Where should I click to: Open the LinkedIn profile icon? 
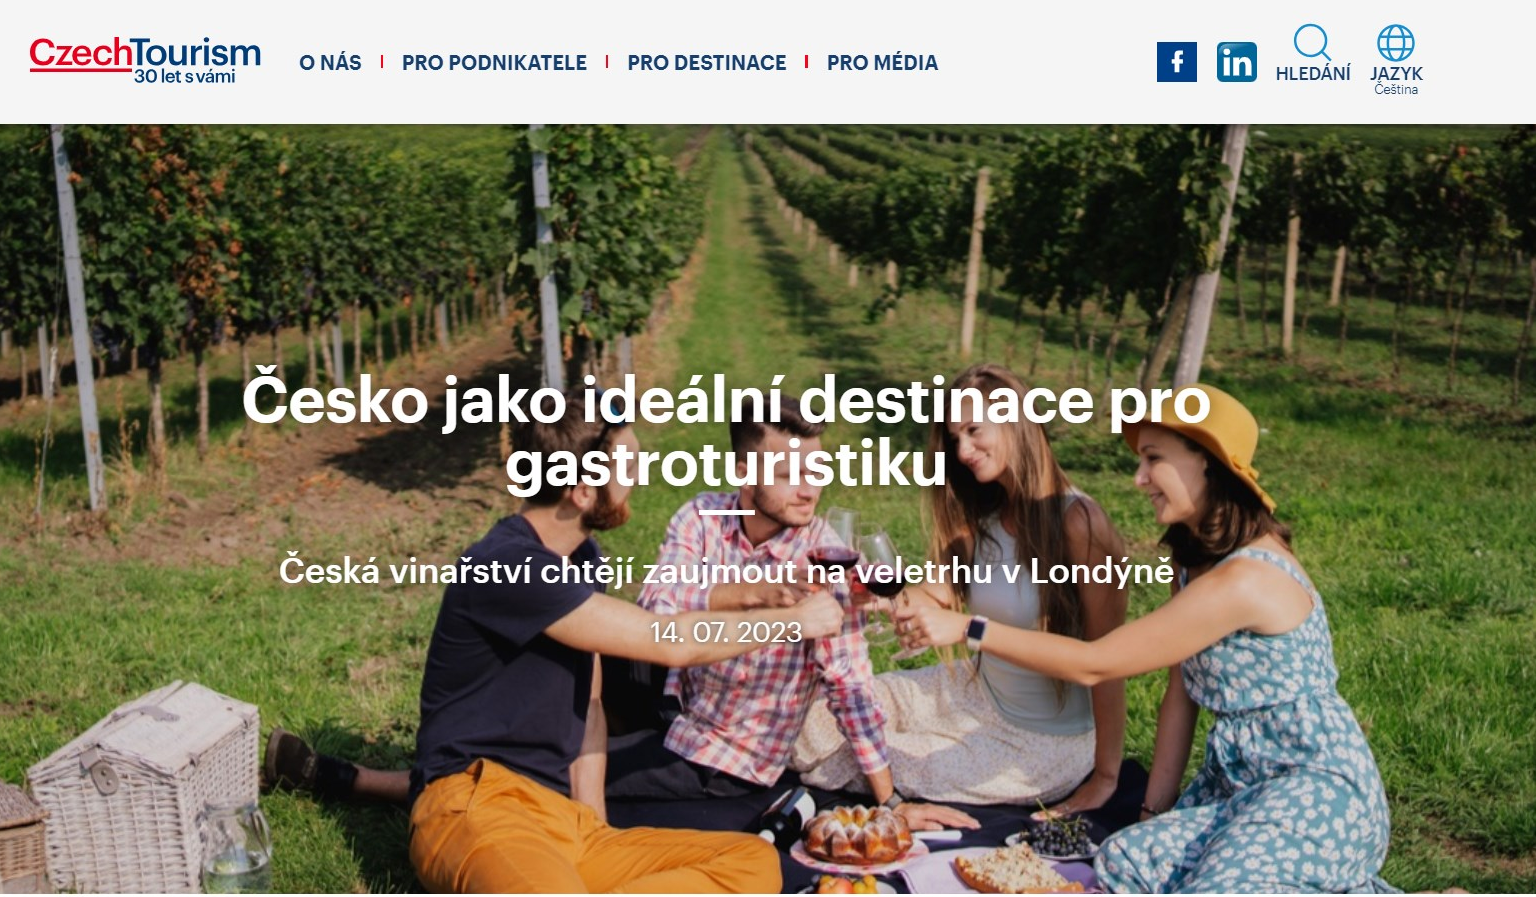1237,62
